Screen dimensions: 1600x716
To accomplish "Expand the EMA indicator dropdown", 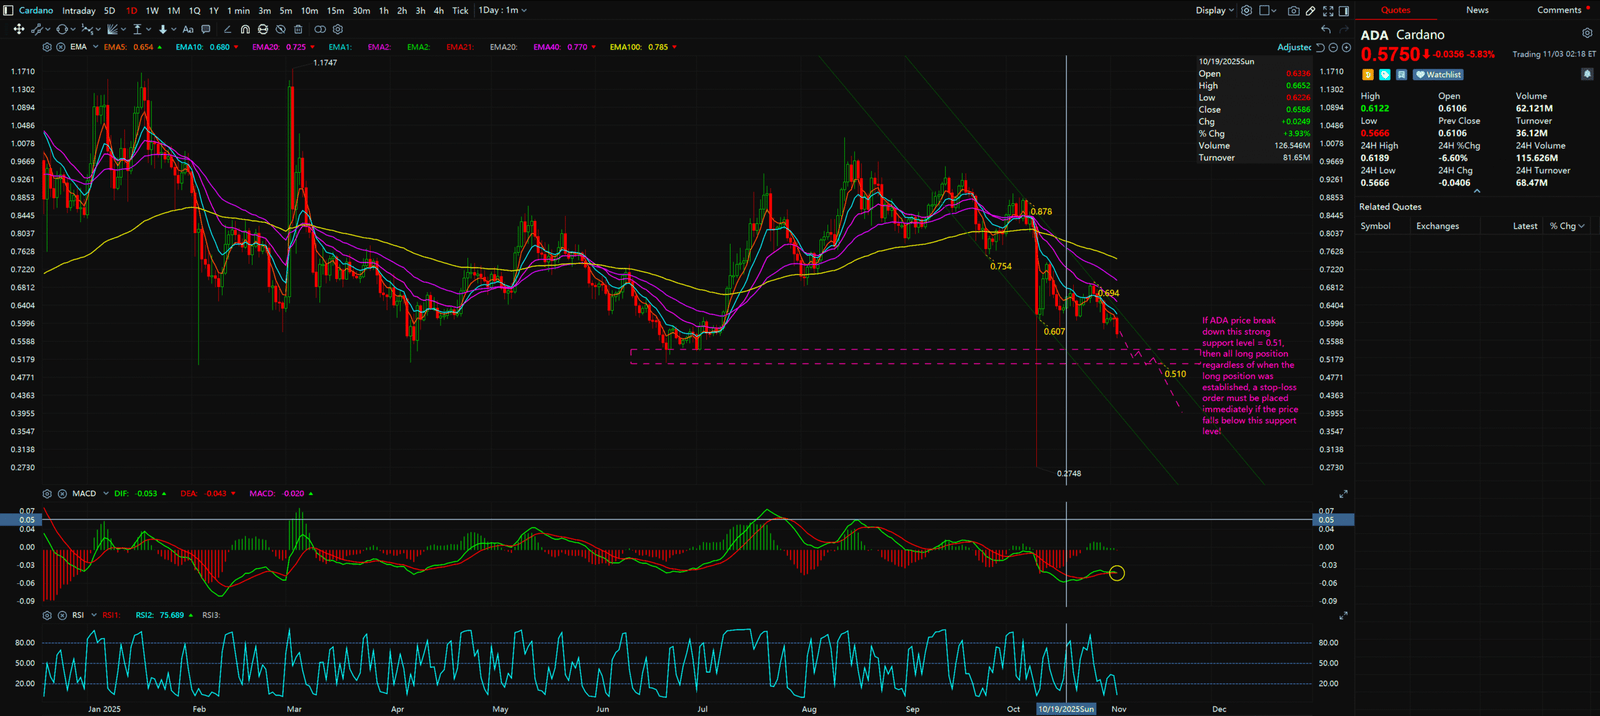I will coord(95,47).
